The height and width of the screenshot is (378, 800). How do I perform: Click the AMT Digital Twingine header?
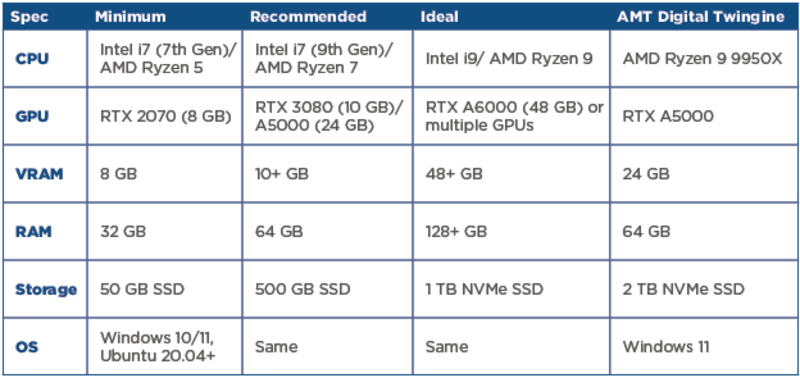(x=701, y=17)
